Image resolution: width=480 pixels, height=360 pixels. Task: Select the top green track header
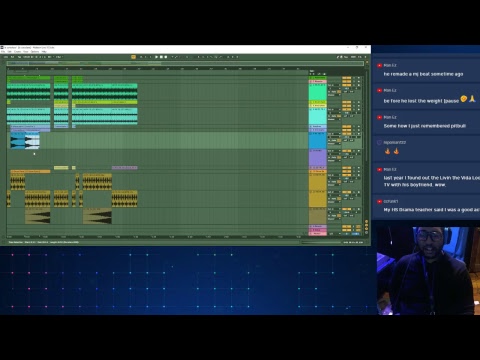318,78
